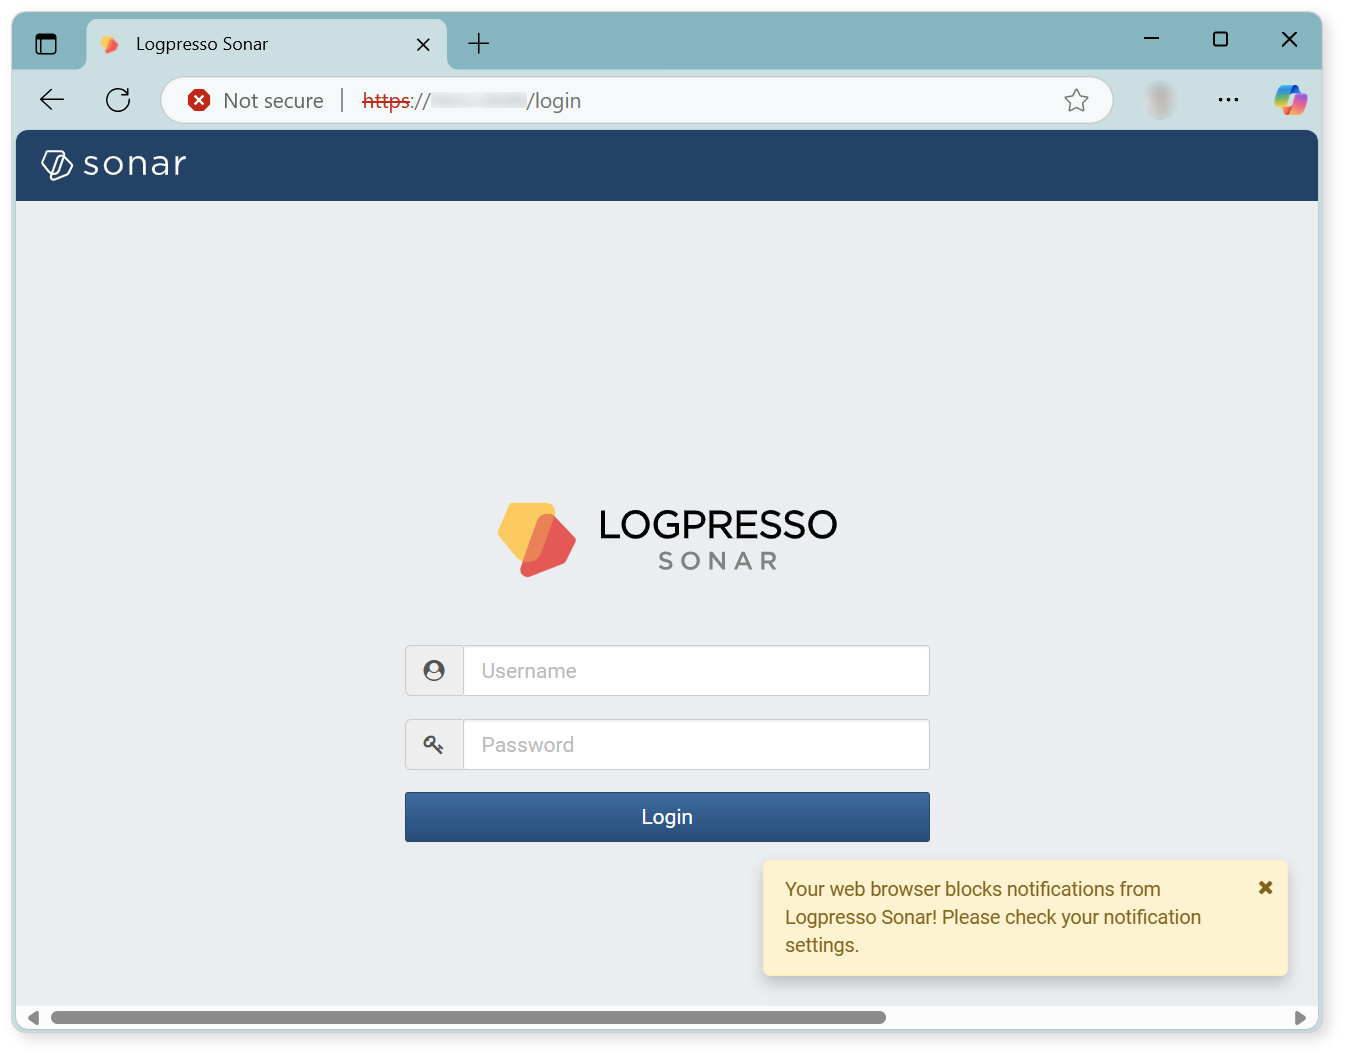Viewport: 1345px width, 1055px height.
Task: Add the page to favorites with the star icon
Action: coord(1076,100)
